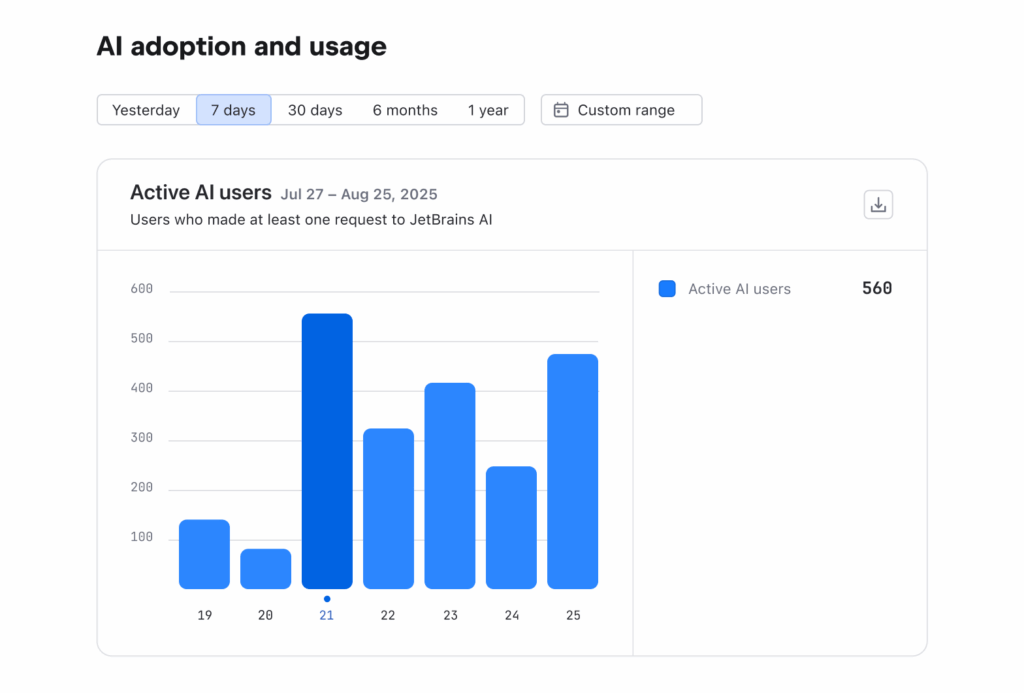
Task: Choose the 1 year time range
Action: 488,110
